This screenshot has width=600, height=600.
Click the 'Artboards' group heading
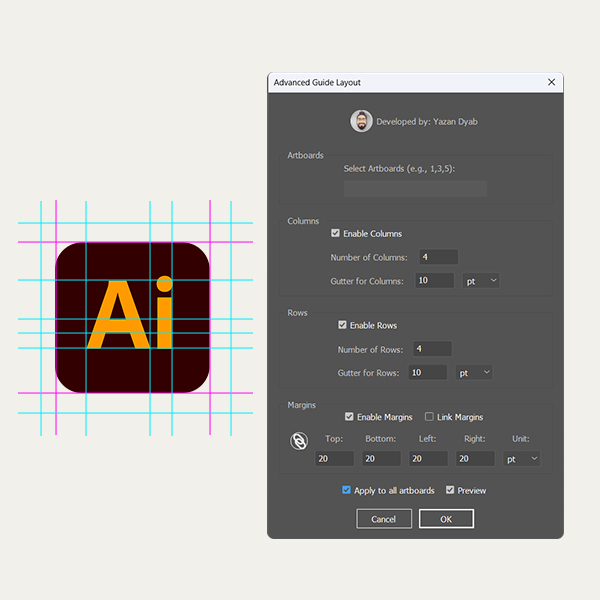(x=305, y=155)
